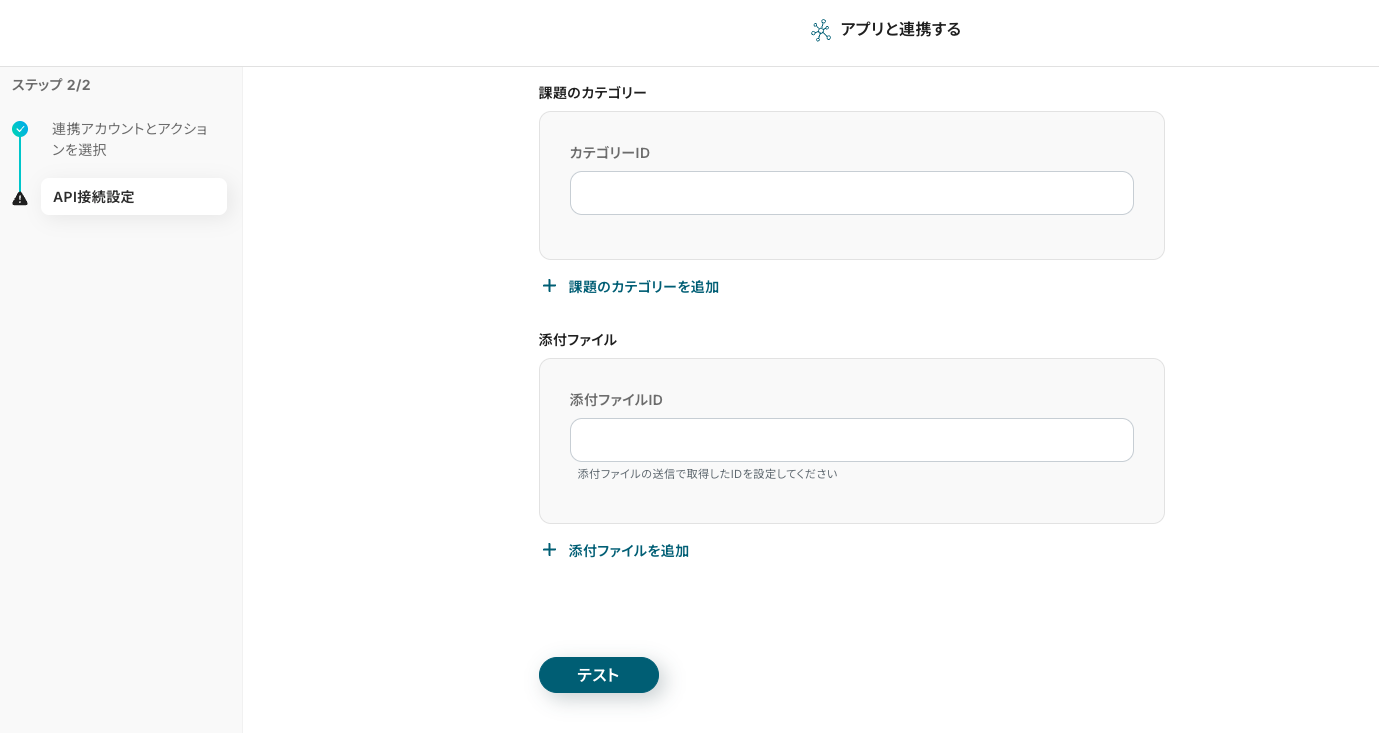Click the 課題のカテゴリー section label
The width and height of the screenshot is (1379, 733).
point(592,93)
